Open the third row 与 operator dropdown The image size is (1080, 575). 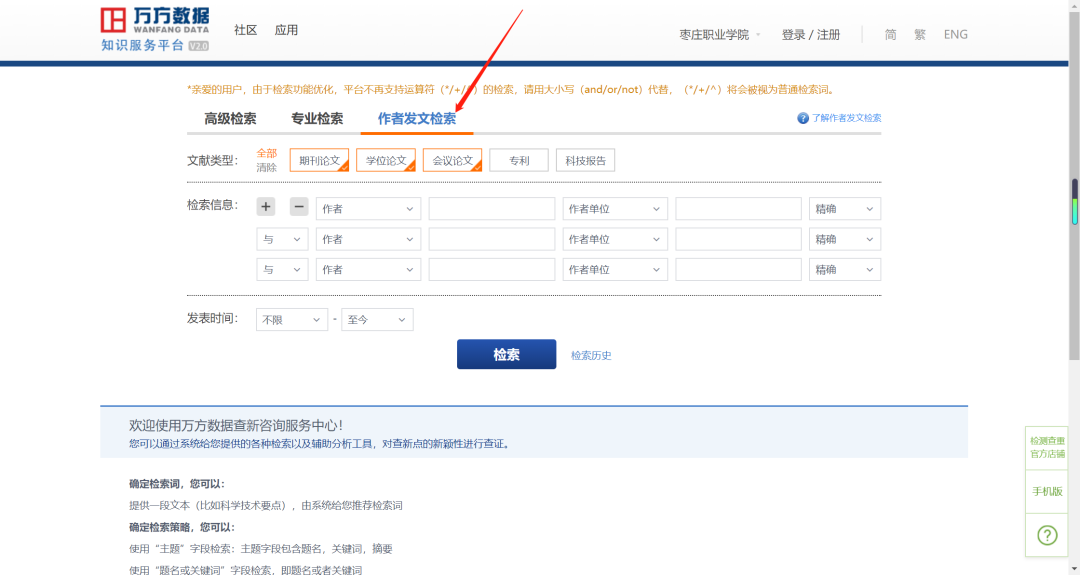[282, 269]
